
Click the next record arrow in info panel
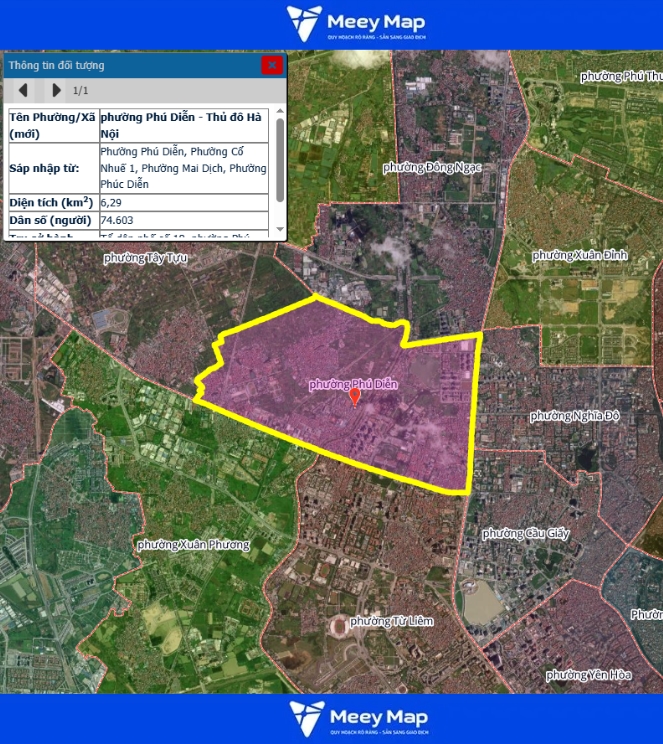56,91
